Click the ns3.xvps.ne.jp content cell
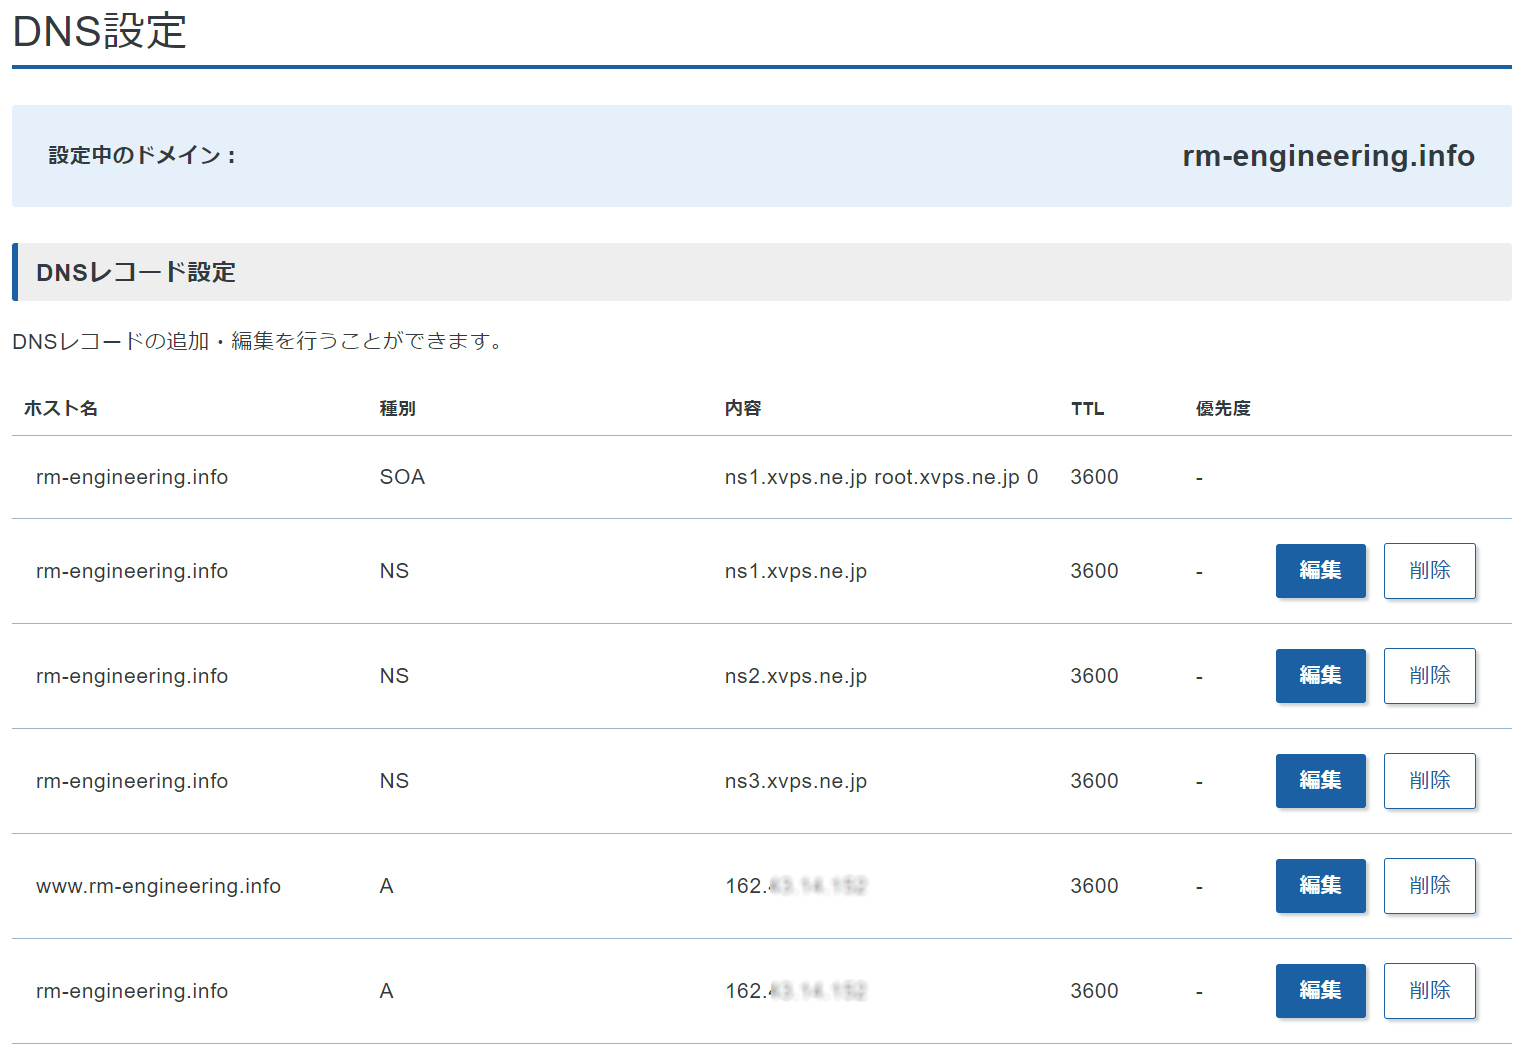 coord(795,781)
